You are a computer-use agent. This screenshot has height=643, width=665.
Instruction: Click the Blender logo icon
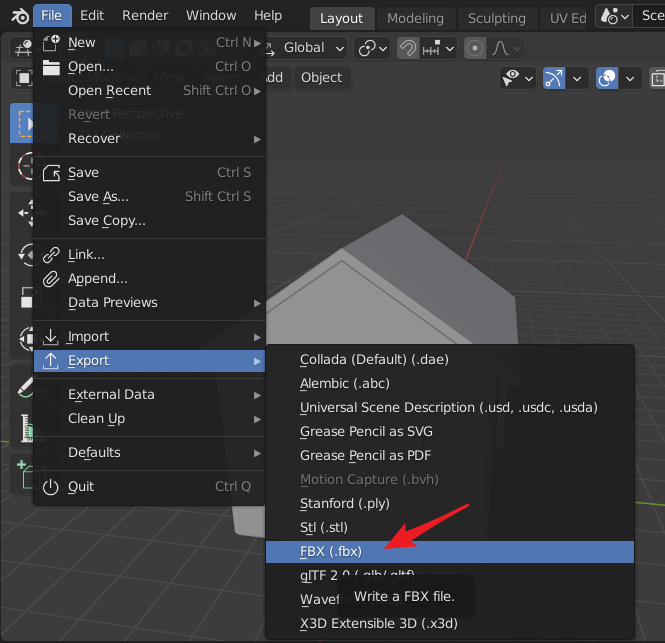click(20, 17)
